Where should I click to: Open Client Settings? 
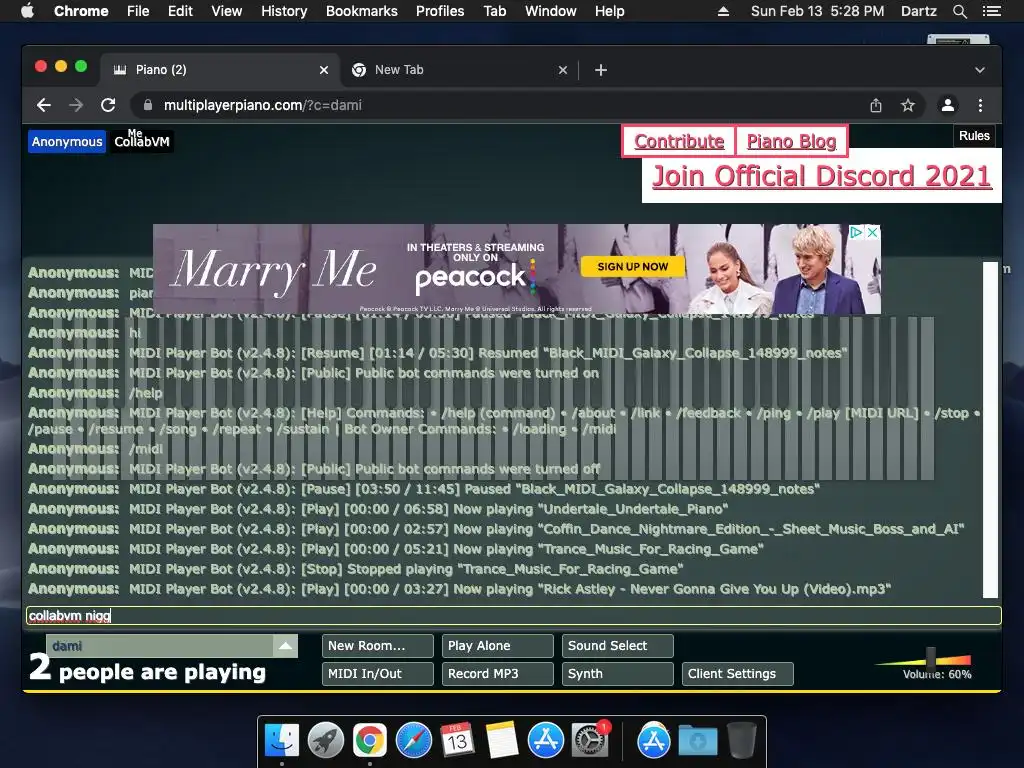tap(738, 674)
